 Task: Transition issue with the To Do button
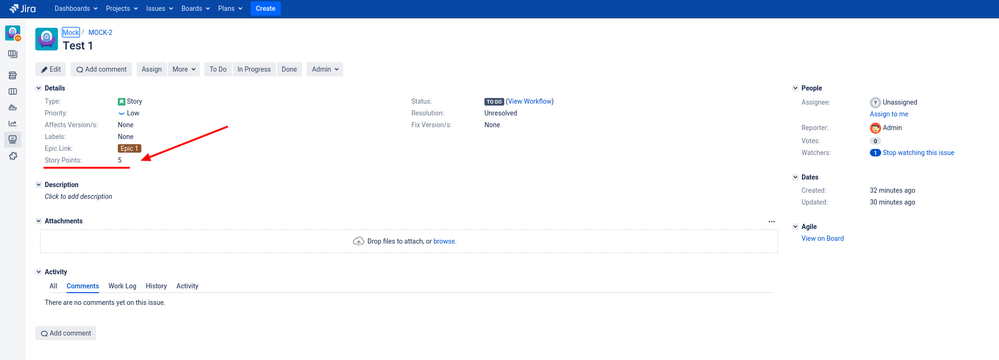click(218, 69)
